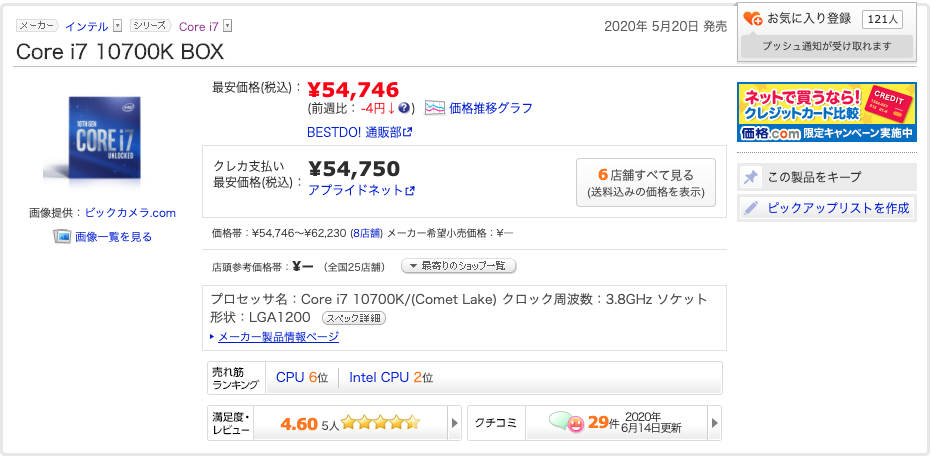Click external link icon beside アプライドネット
The width and height of the screenshot is (932, 456).
[x=410, y=191]
